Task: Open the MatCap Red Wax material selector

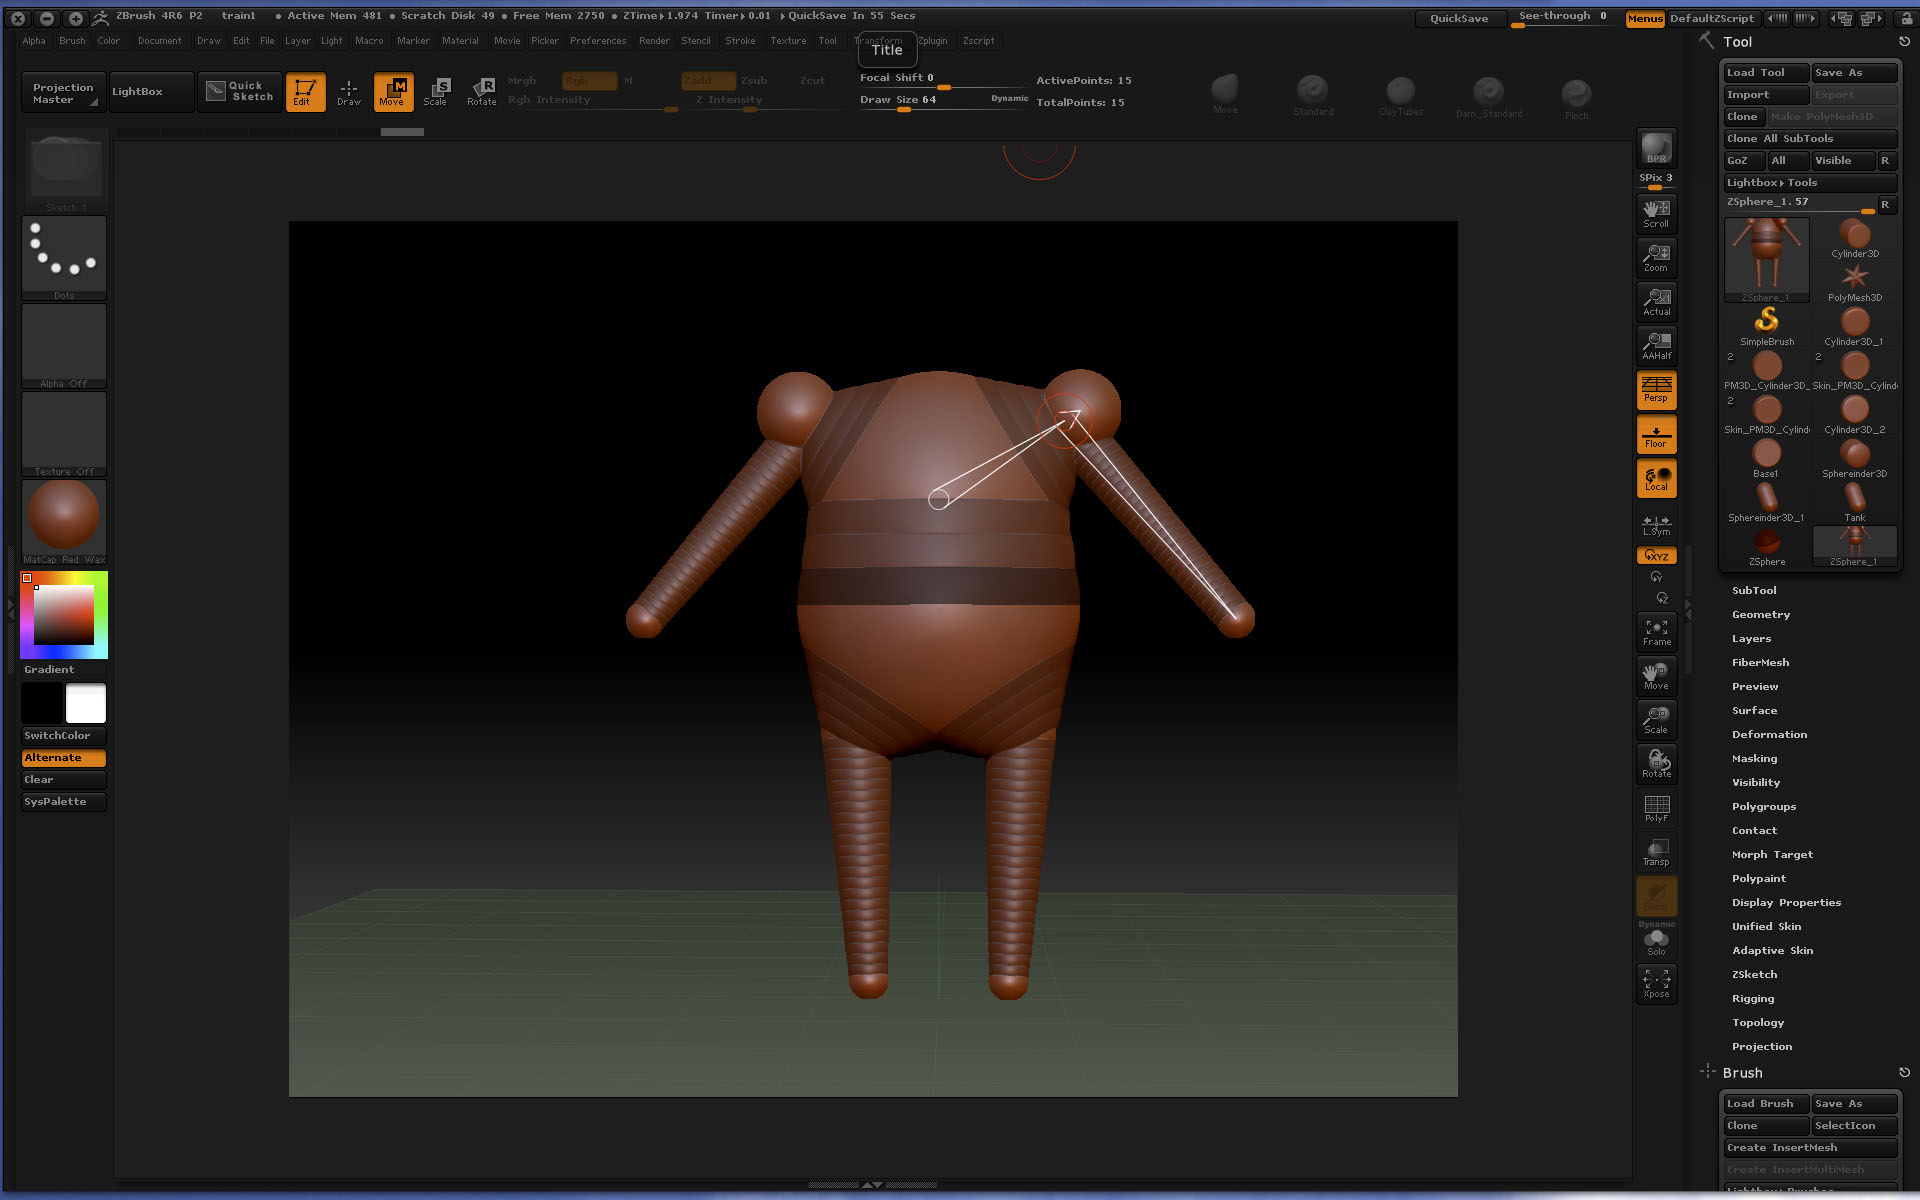Action: click(64, 521)
